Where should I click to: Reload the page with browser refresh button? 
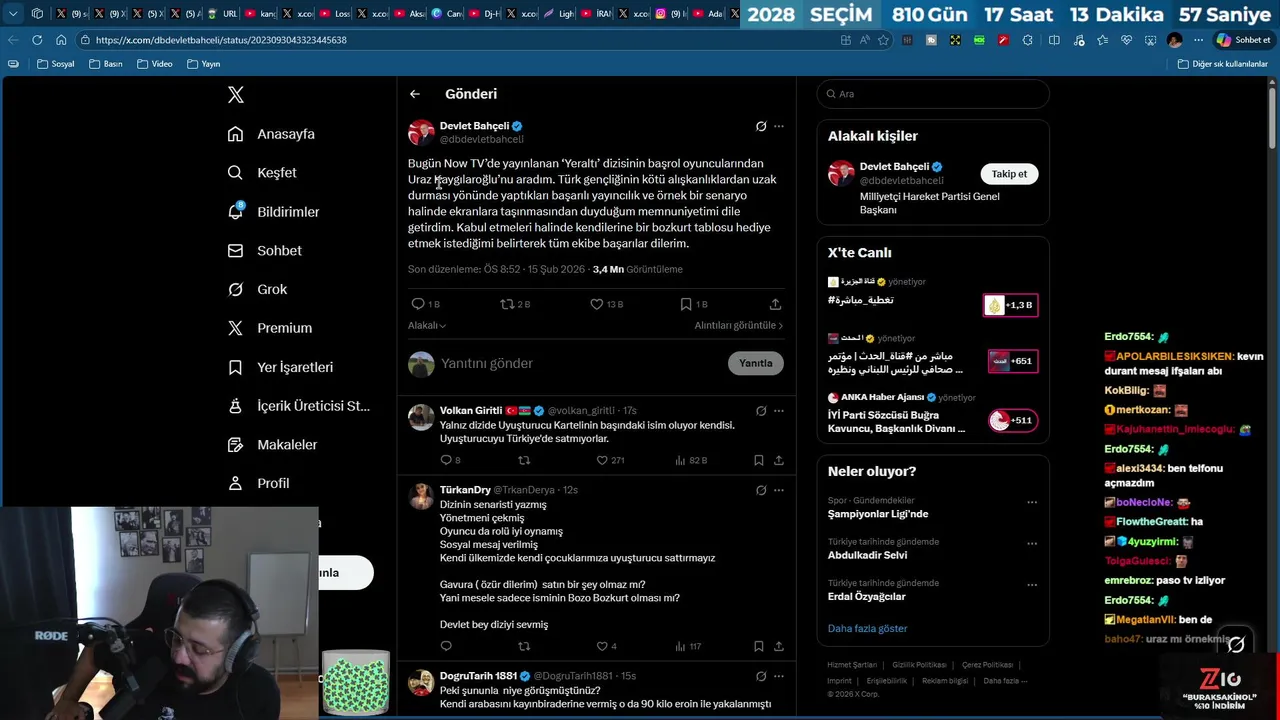point(37,40)
